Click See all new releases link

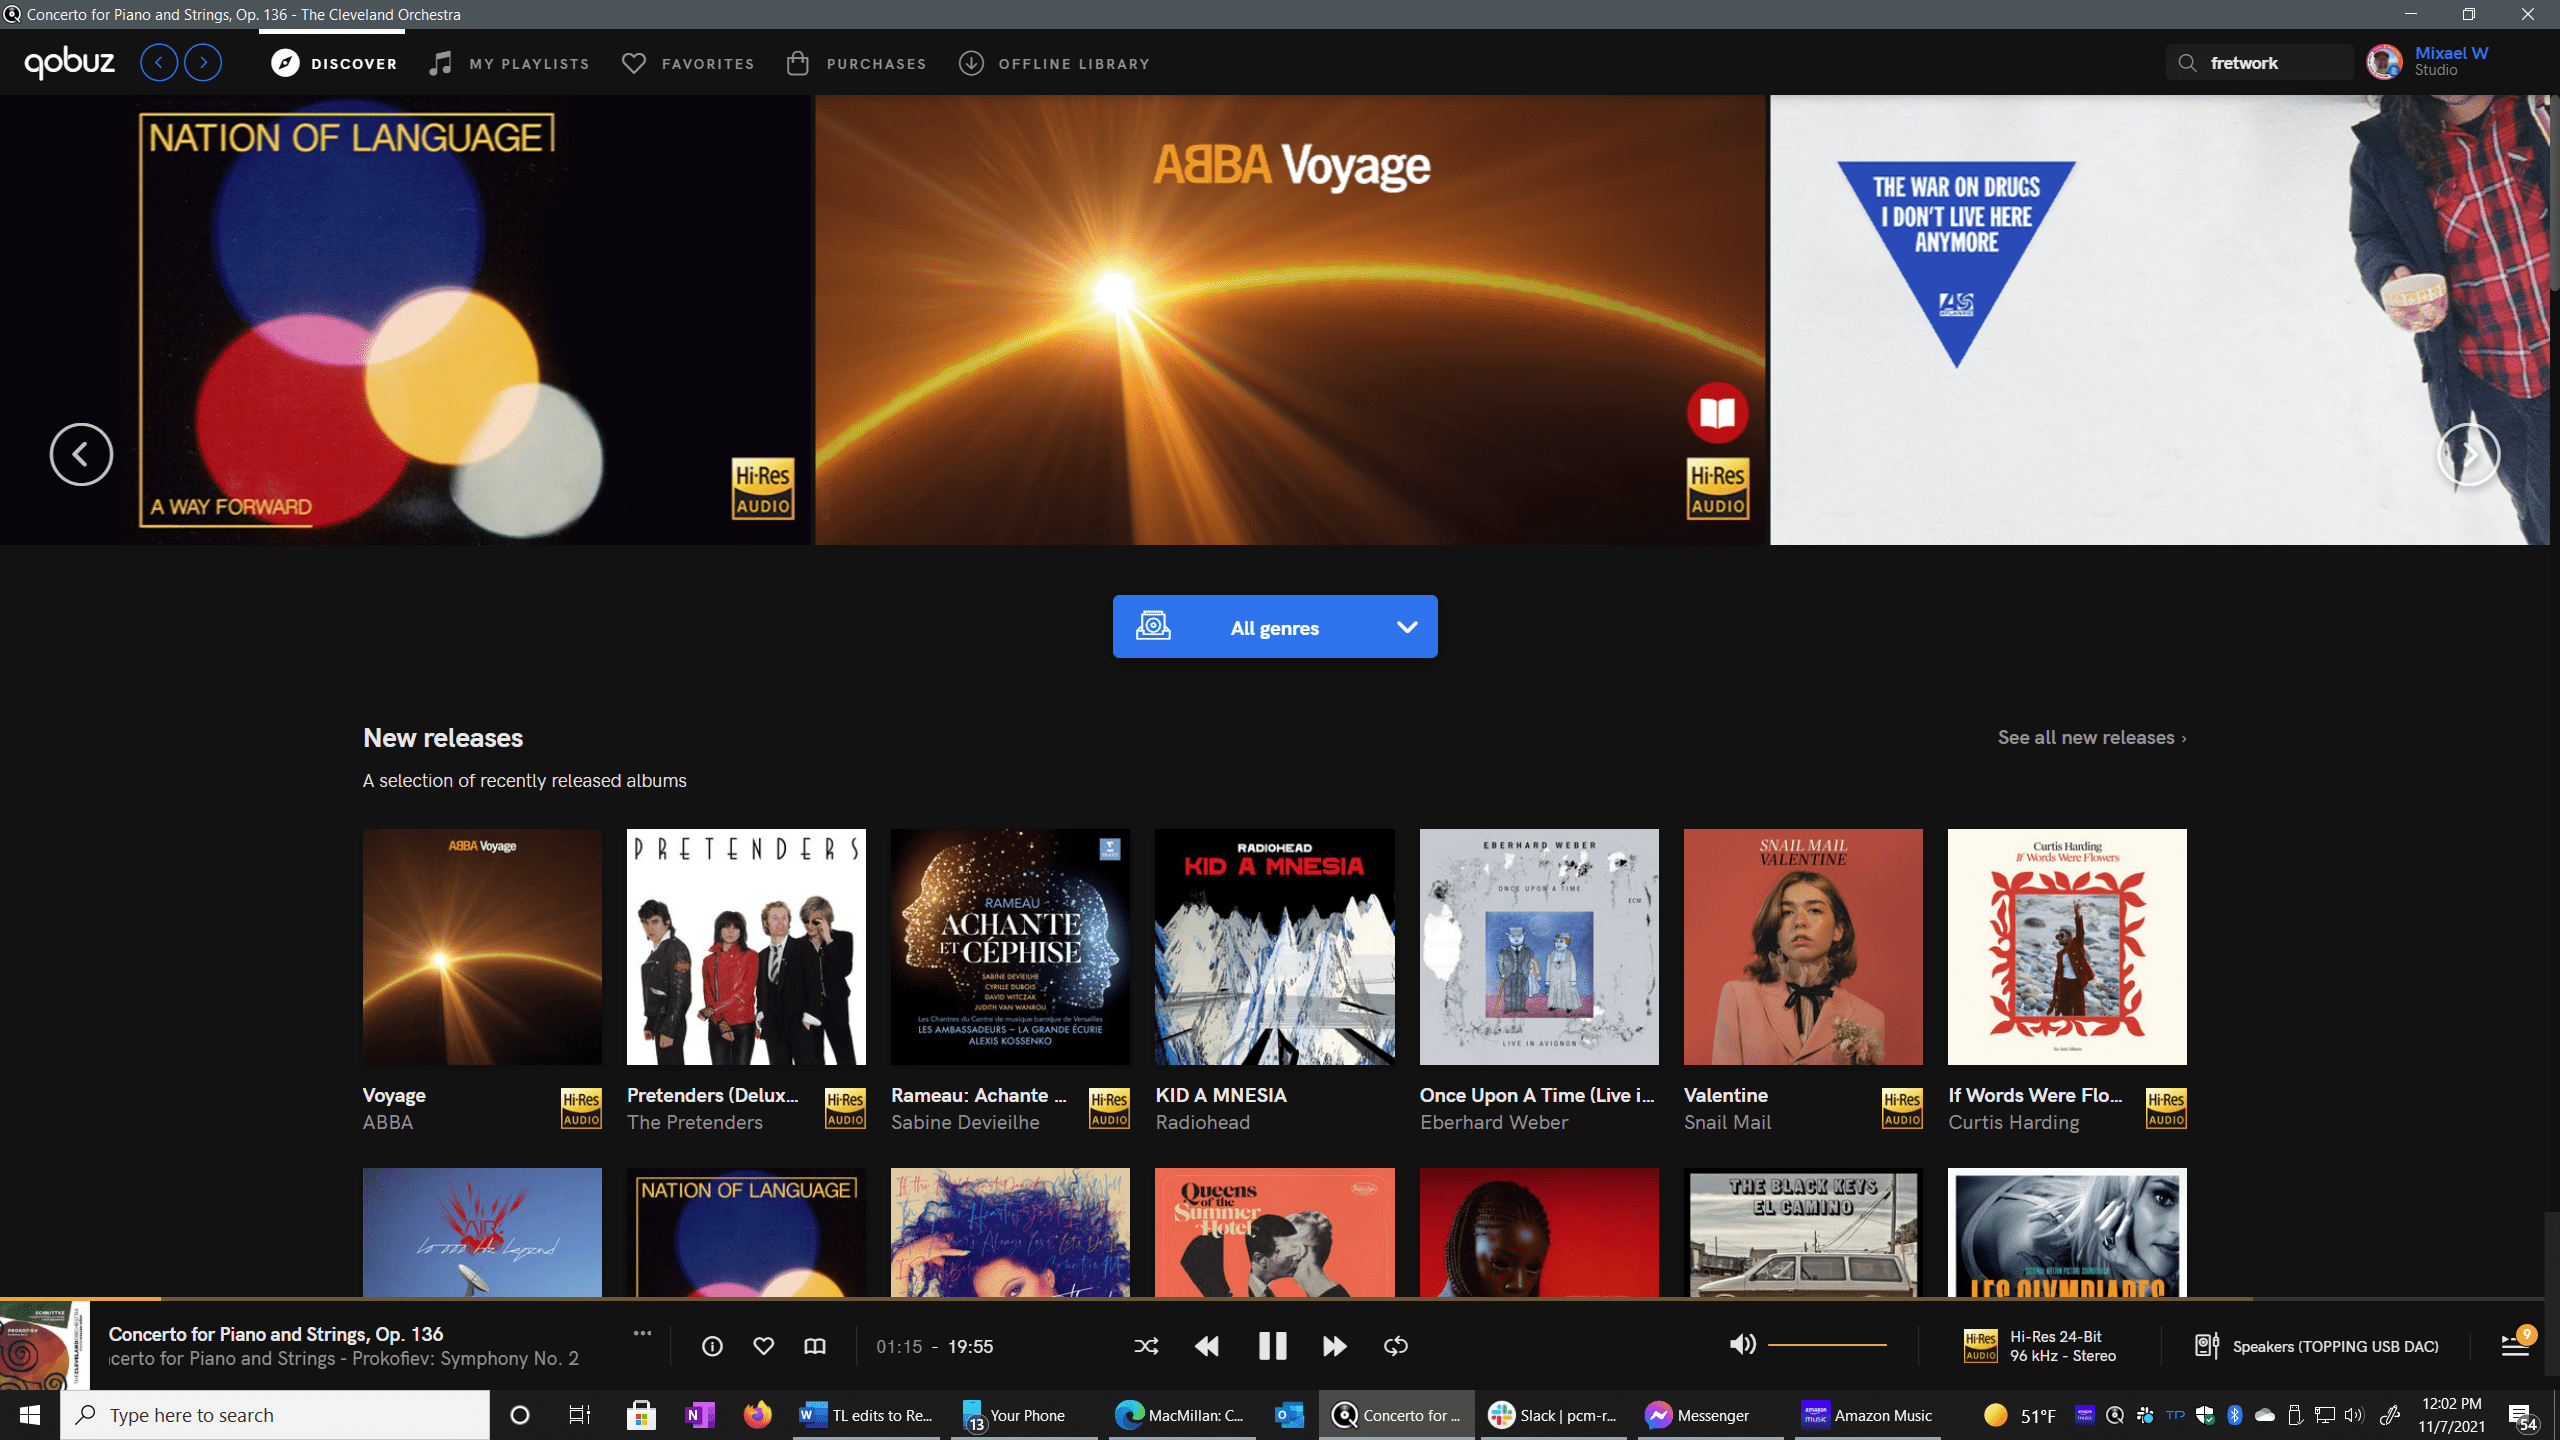point(2092,737)
